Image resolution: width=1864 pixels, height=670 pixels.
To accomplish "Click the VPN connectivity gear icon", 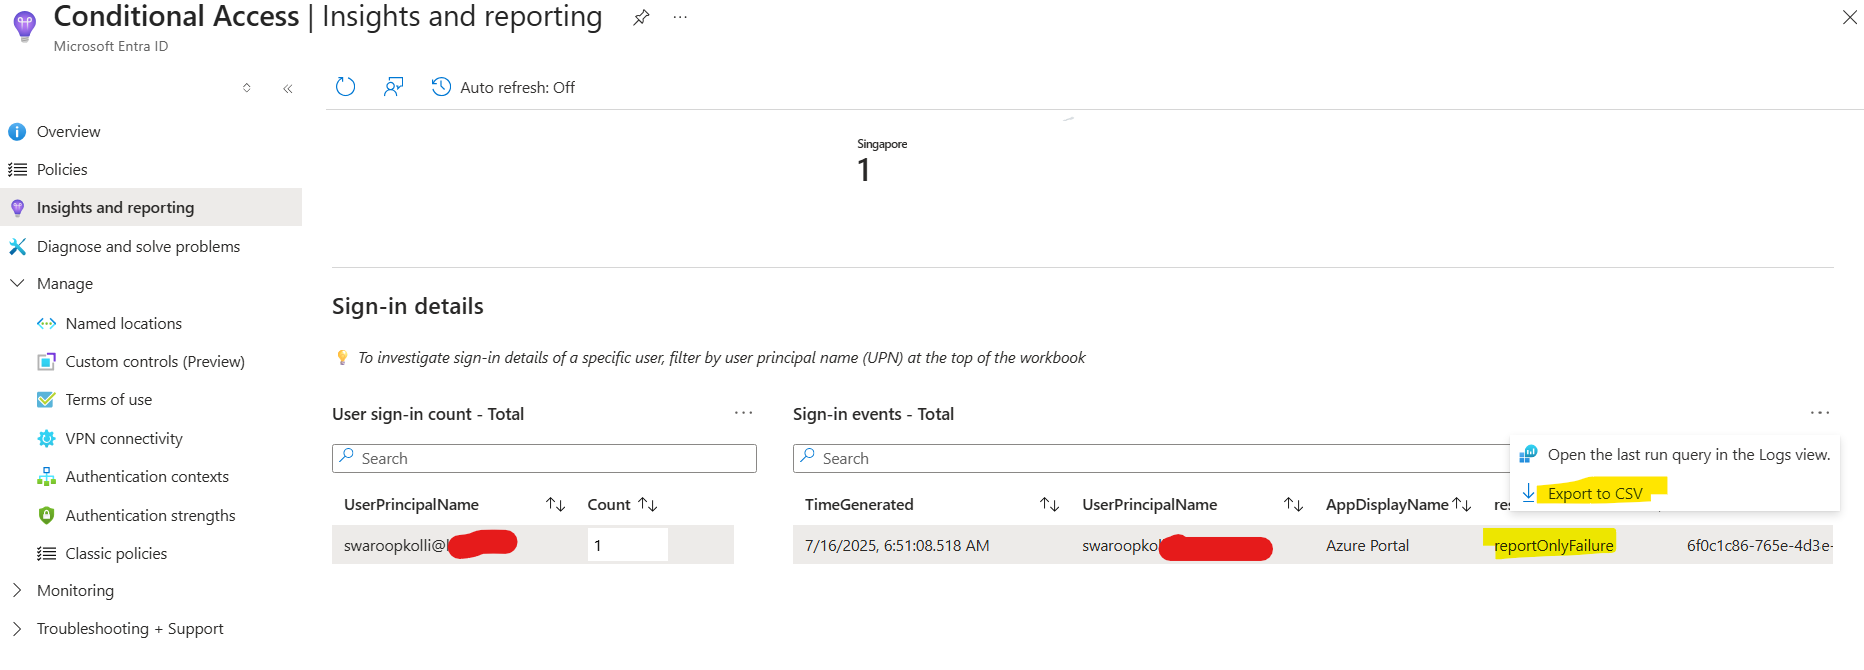I will pyautogui.click(x=46, y=438).
